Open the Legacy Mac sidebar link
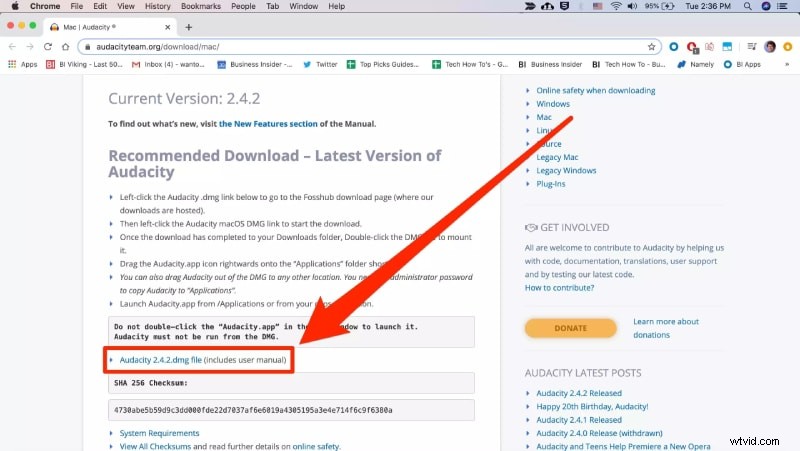 pyautogui.click(x=557, y=157)
